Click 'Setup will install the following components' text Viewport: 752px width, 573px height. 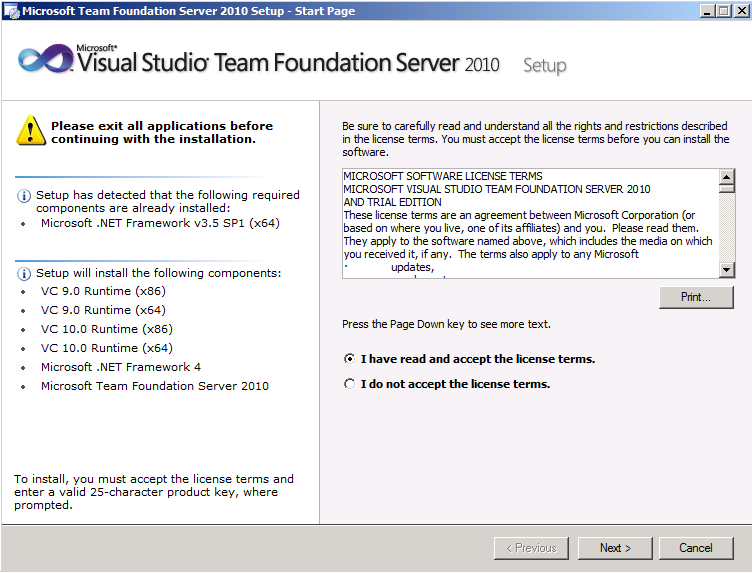(x=158, y=273)
